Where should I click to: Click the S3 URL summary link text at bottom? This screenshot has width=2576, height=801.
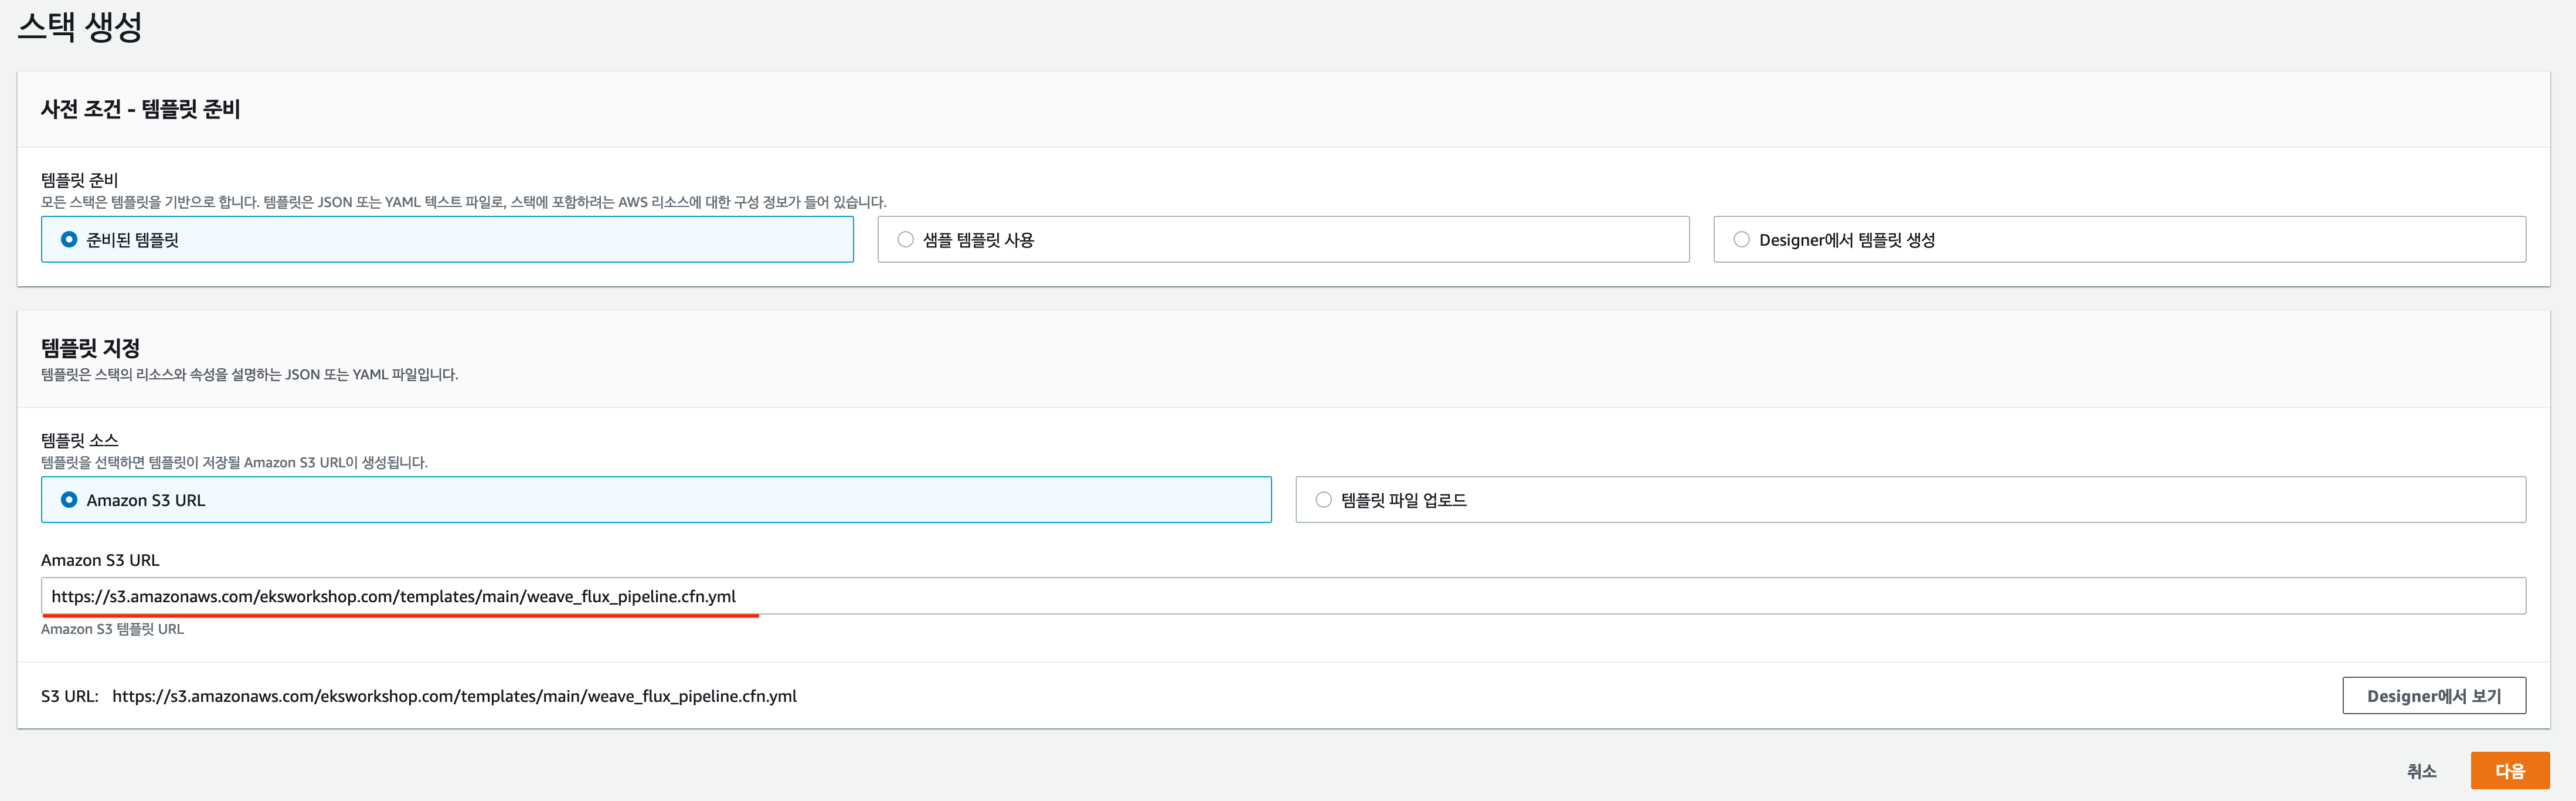click(454, 696)
